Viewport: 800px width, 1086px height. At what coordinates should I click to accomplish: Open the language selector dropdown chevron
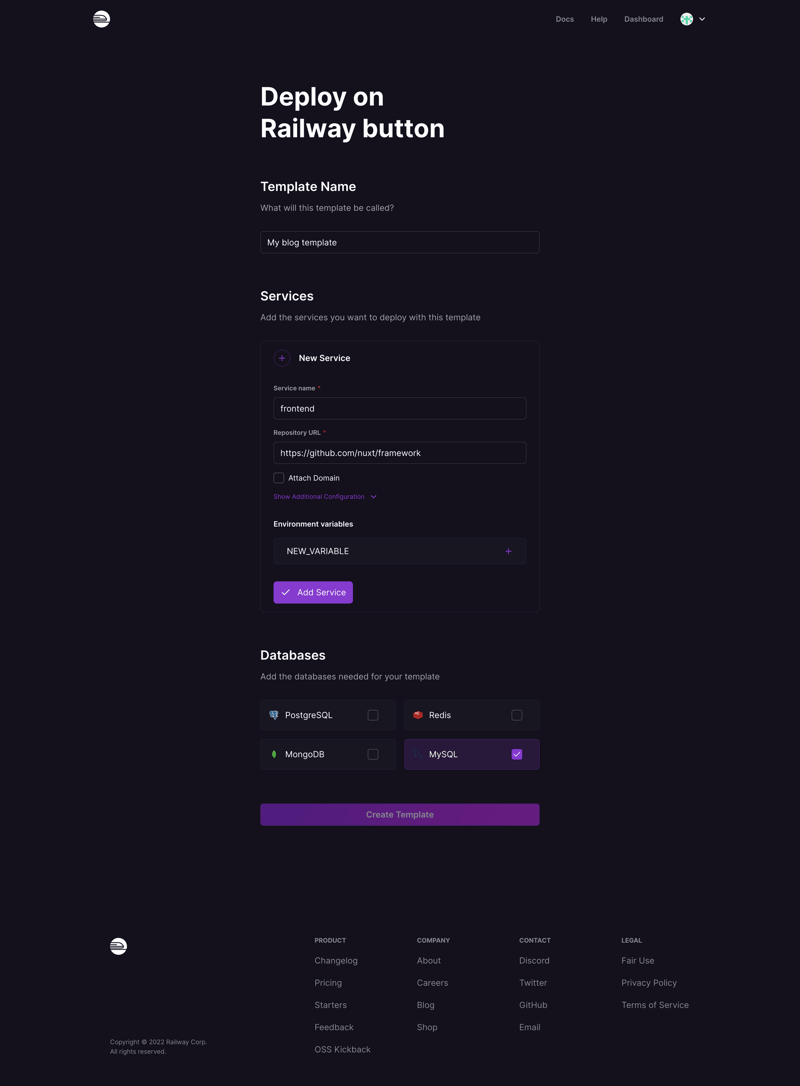point(701,18)
